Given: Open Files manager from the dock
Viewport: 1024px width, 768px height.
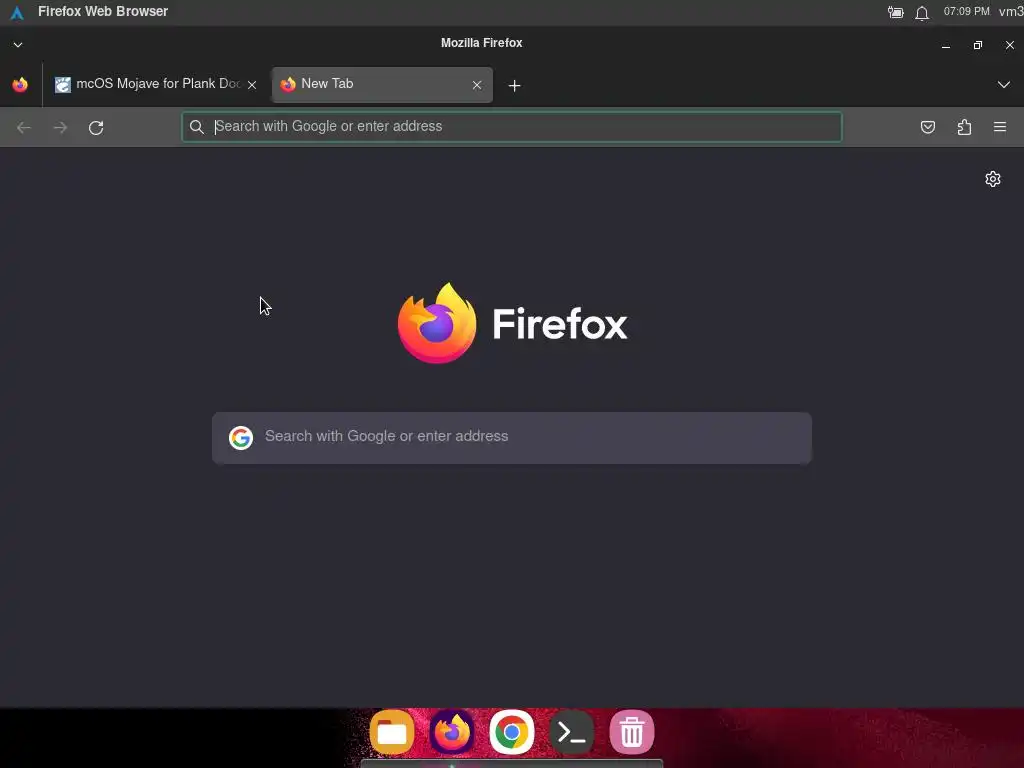Looking at the screenshot, I should click(392, 732).
